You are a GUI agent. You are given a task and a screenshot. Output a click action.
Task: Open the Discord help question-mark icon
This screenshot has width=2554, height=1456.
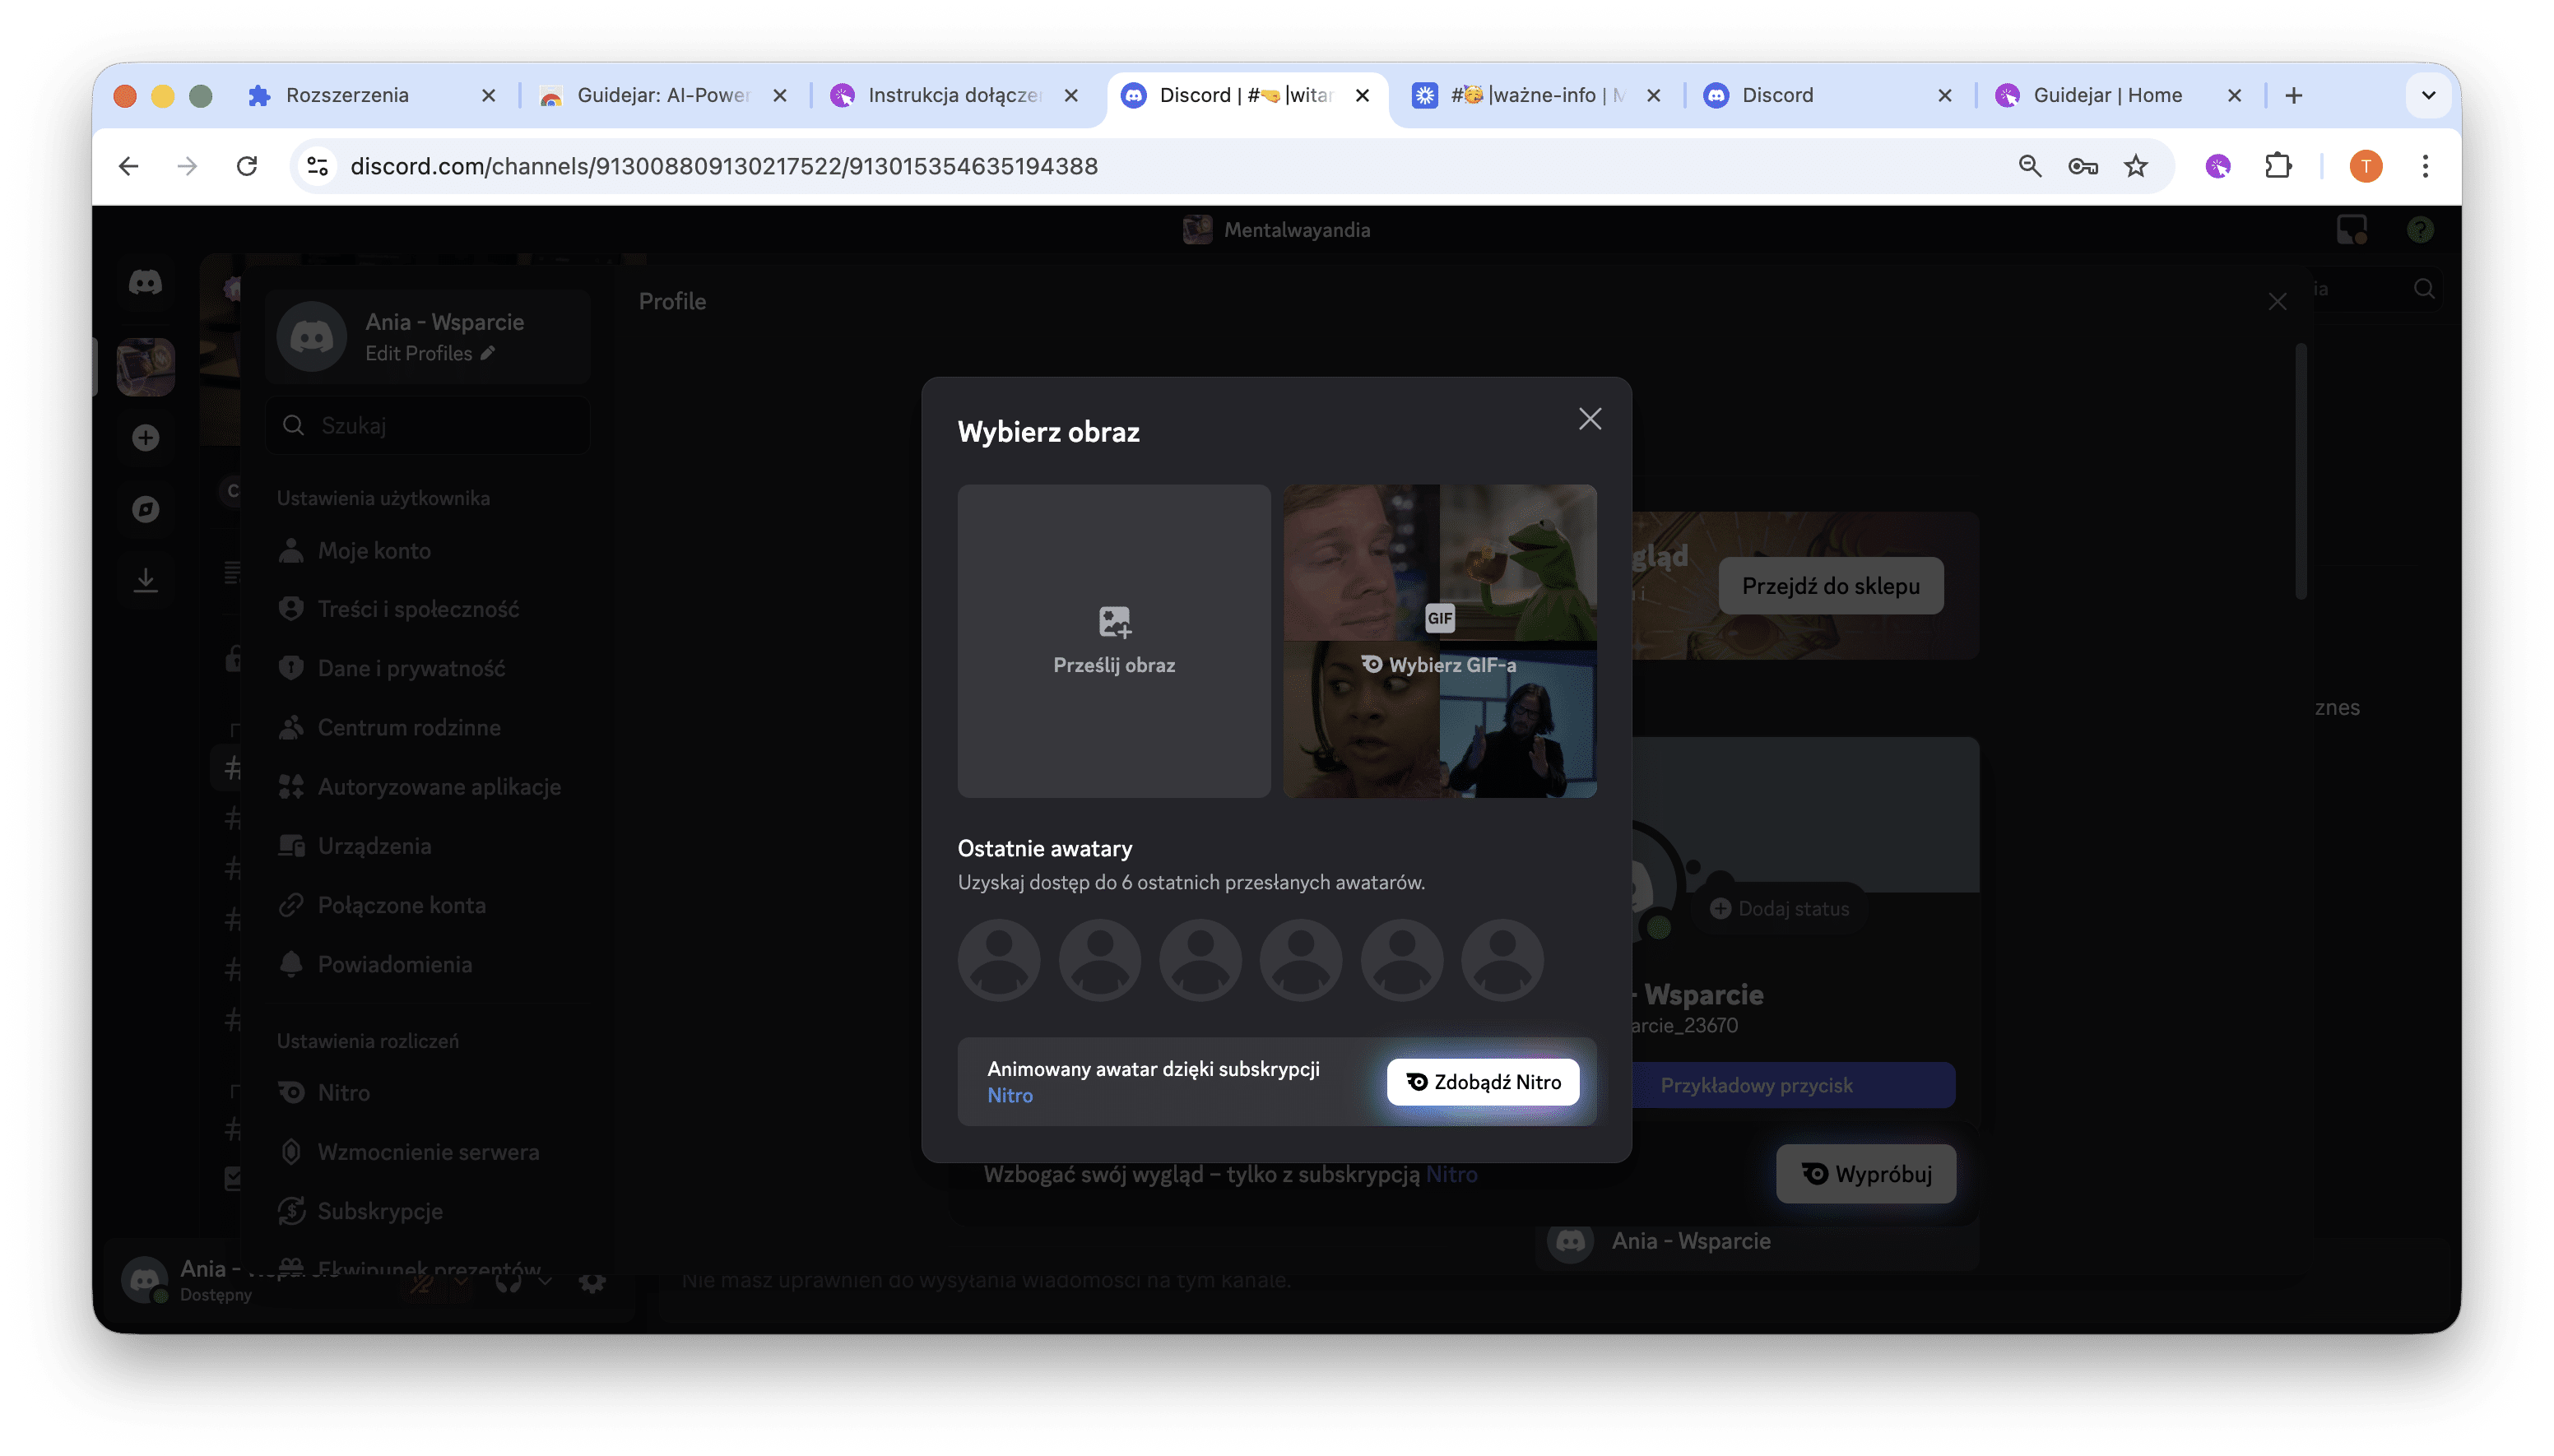(x=2419, y=230)
